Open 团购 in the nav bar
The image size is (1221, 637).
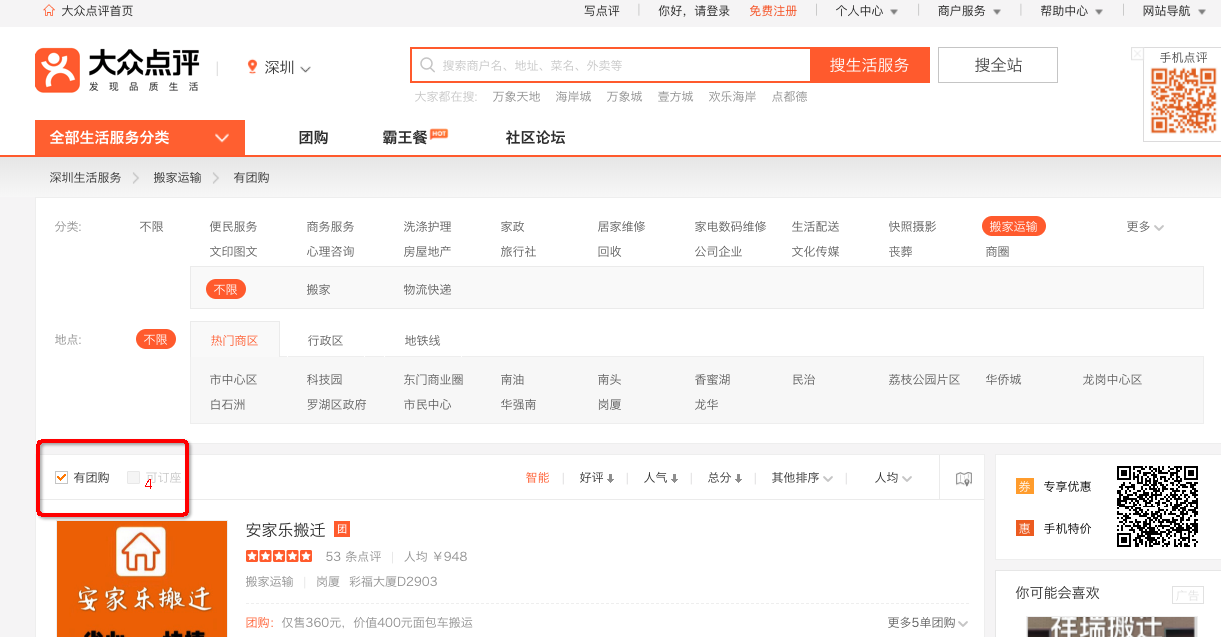click(x=314, y=138)
